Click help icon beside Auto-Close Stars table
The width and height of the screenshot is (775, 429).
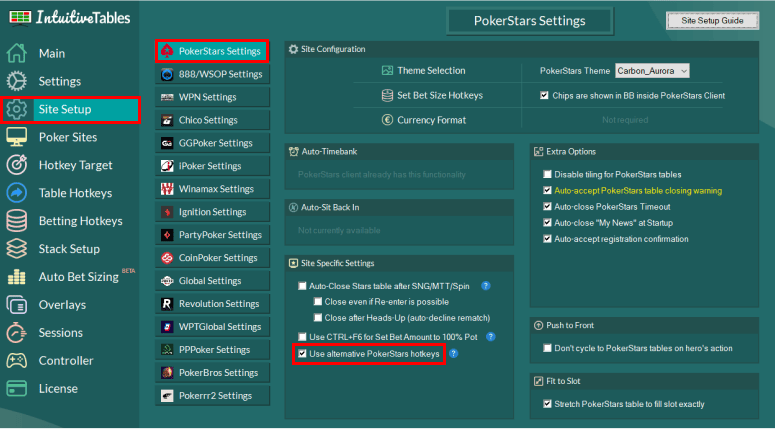(486, 286)
